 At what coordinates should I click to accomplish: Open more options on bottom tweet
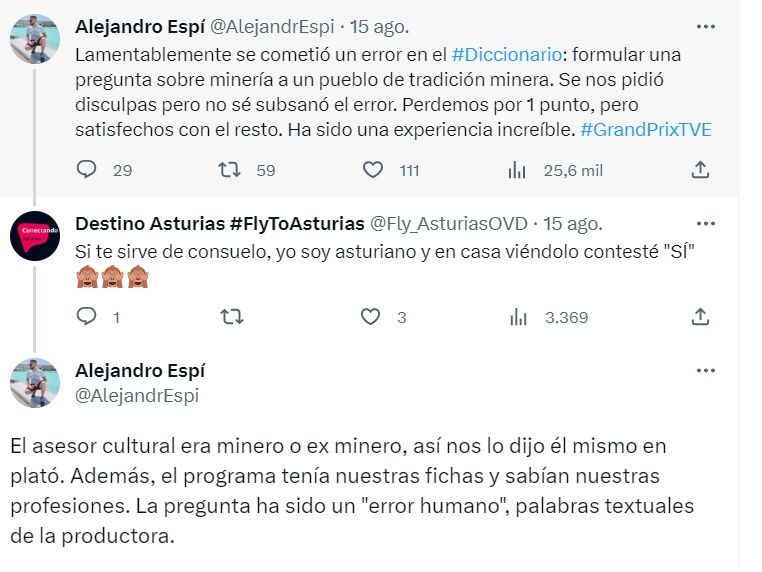pos(706,370)
